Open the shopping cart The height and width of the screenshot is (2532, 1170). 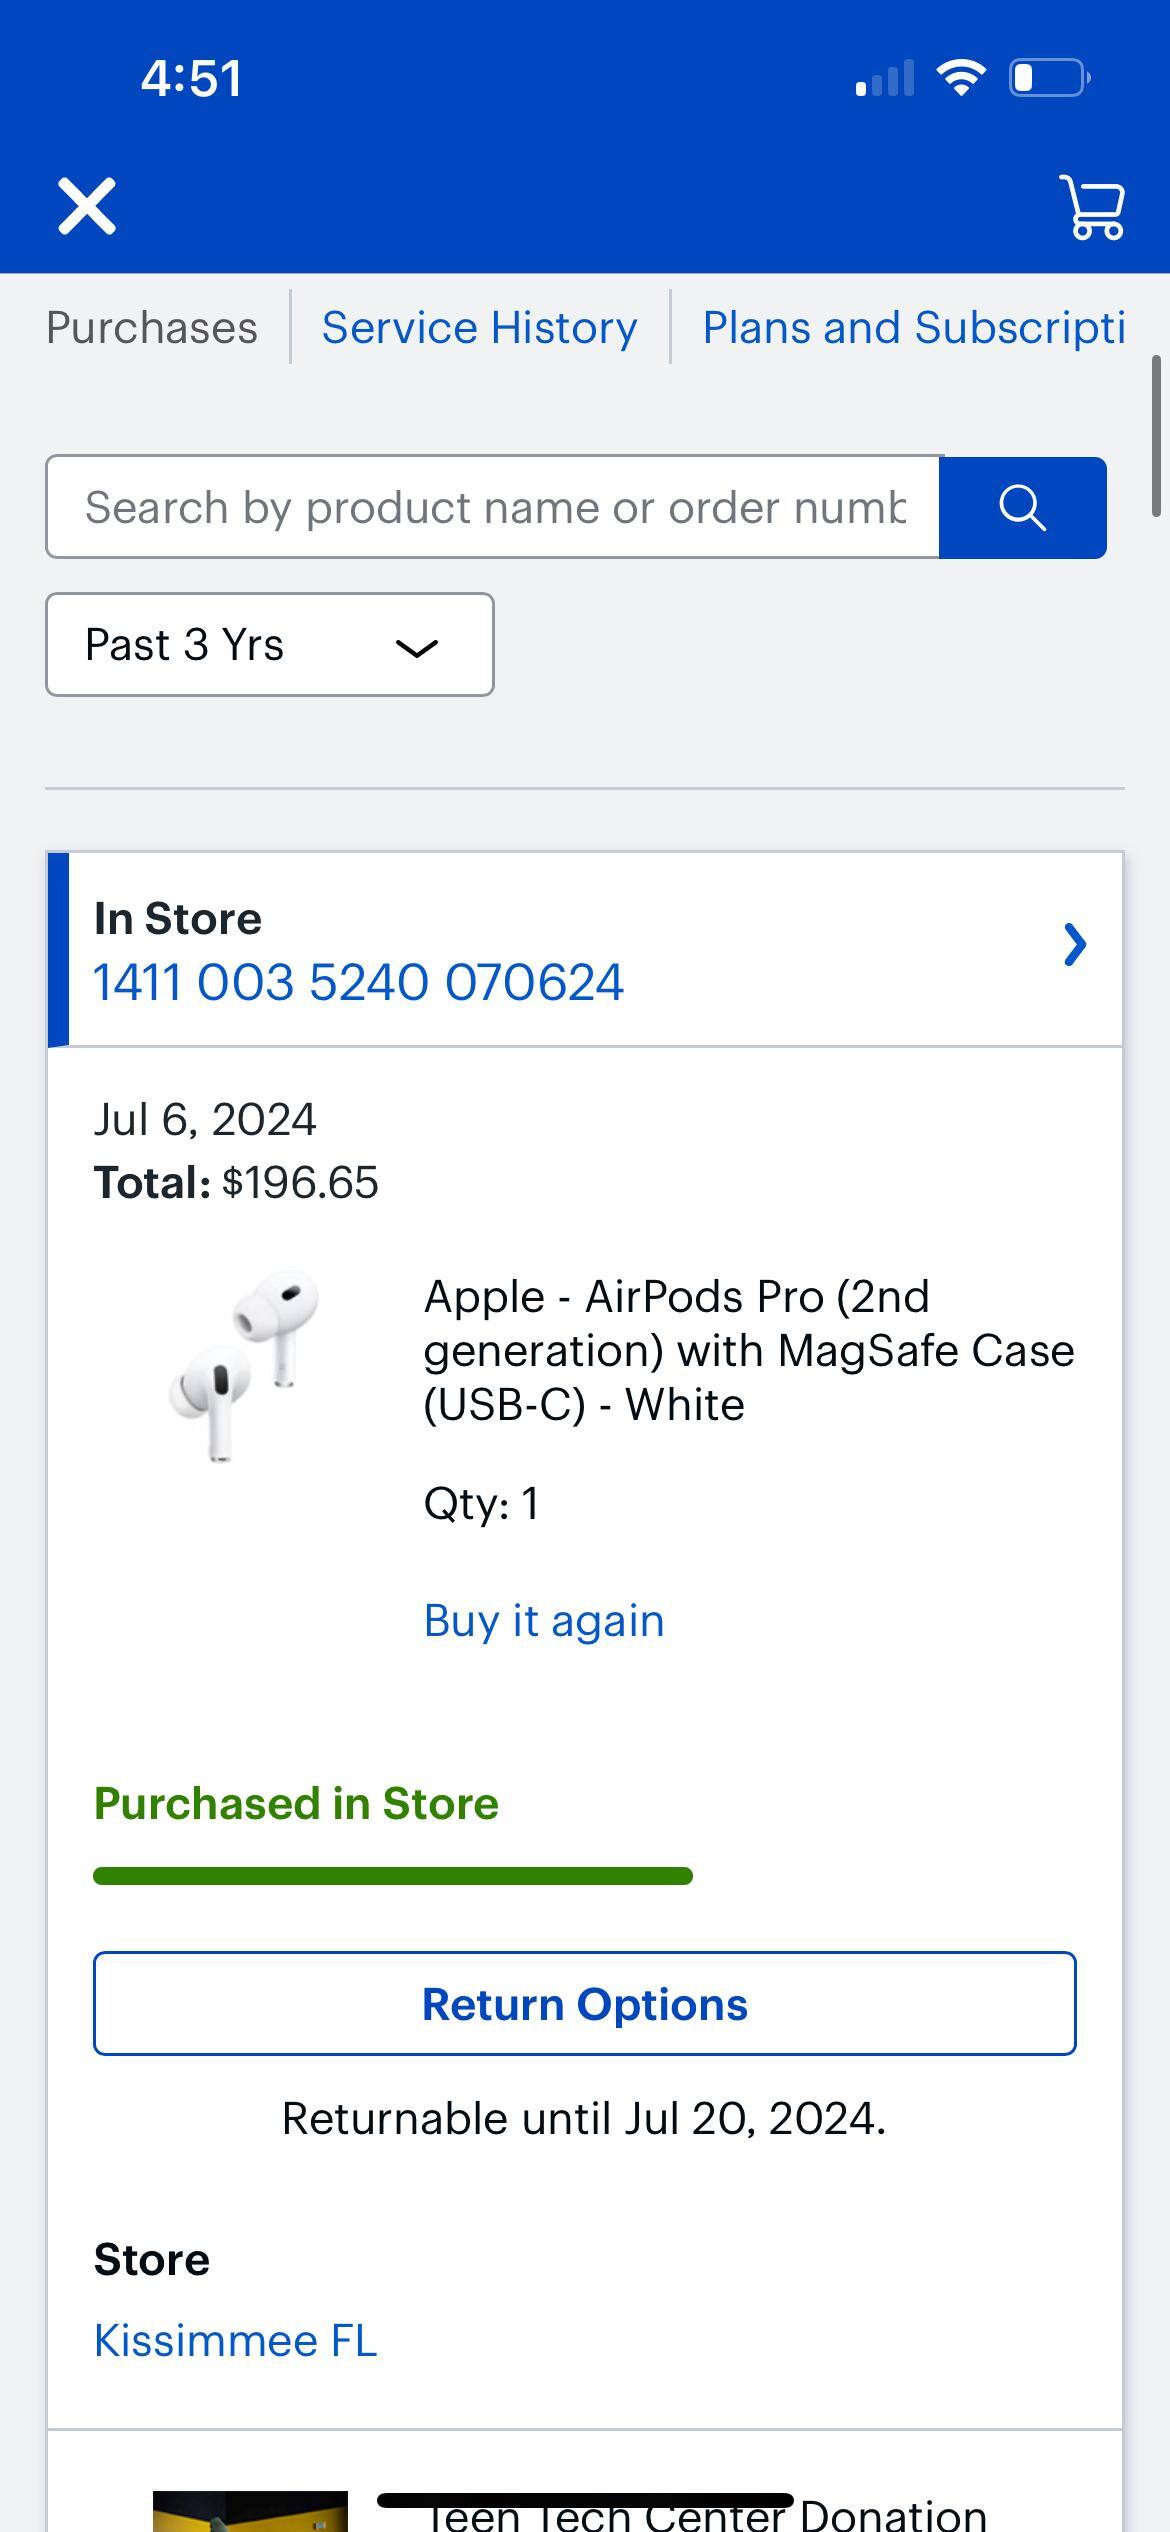point(1092,207)
